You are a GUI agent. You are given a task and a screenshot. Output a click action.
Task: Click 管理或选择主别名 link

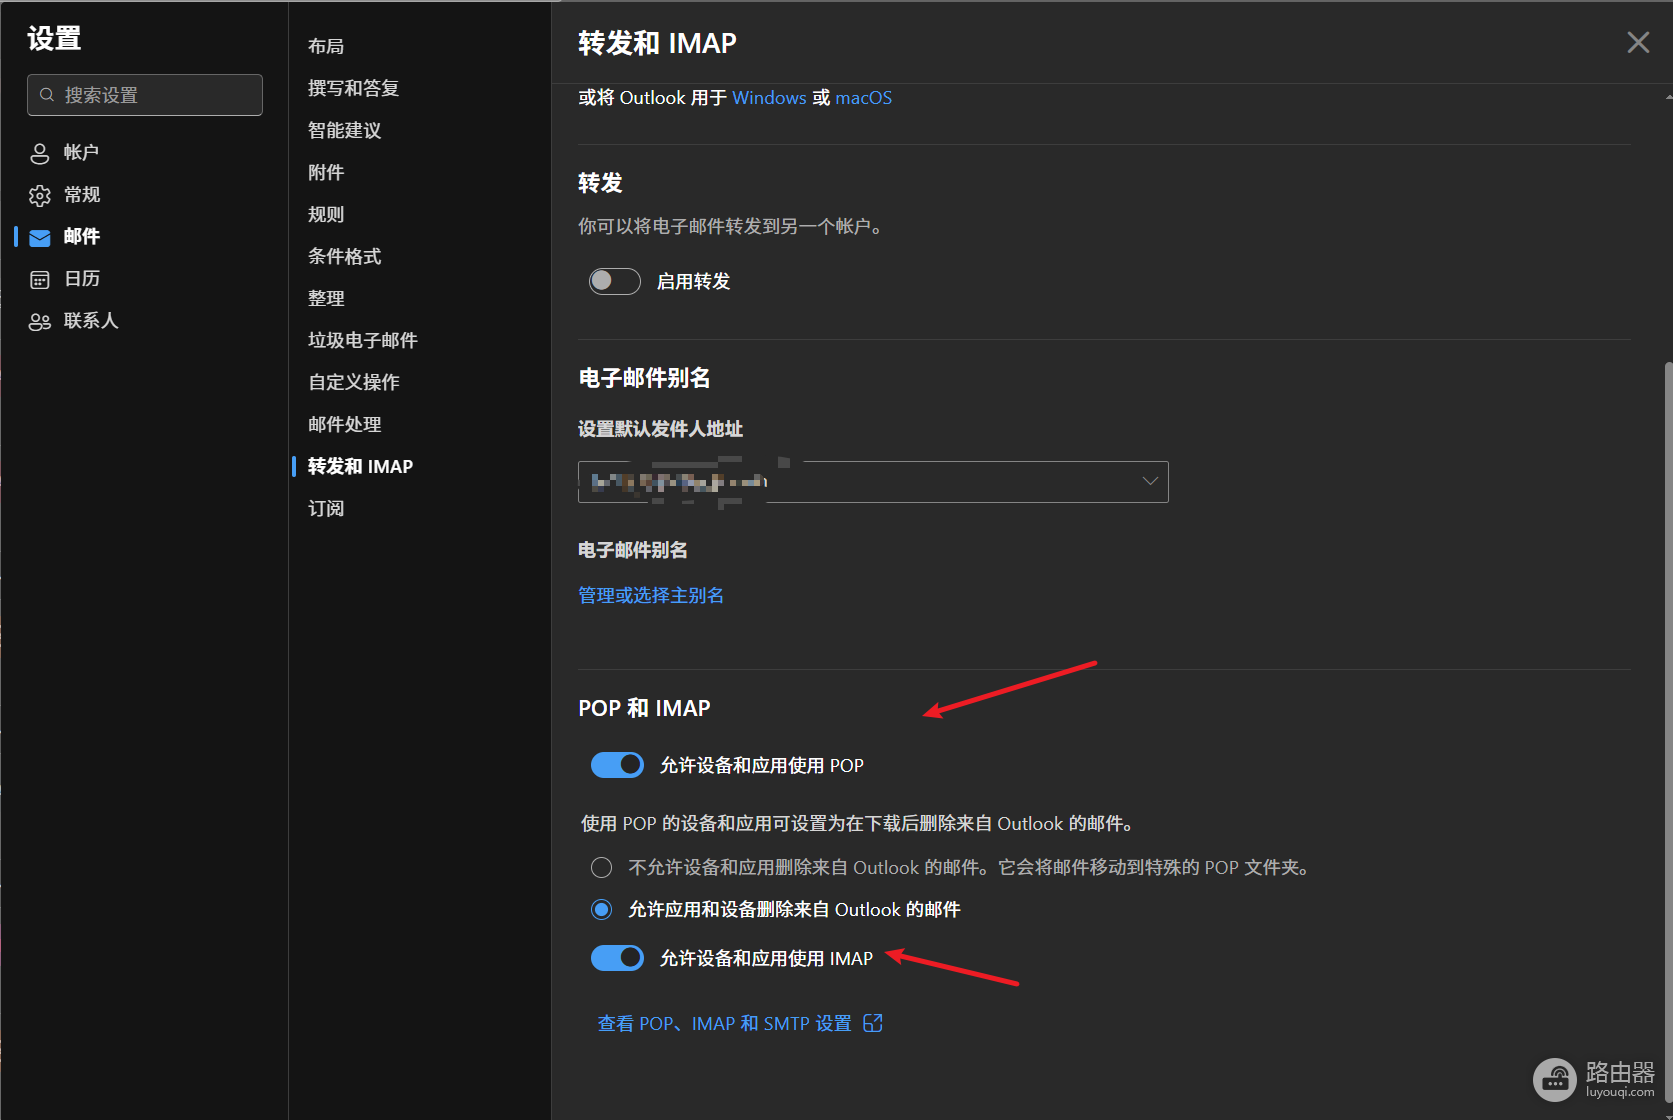pos(651,595)
